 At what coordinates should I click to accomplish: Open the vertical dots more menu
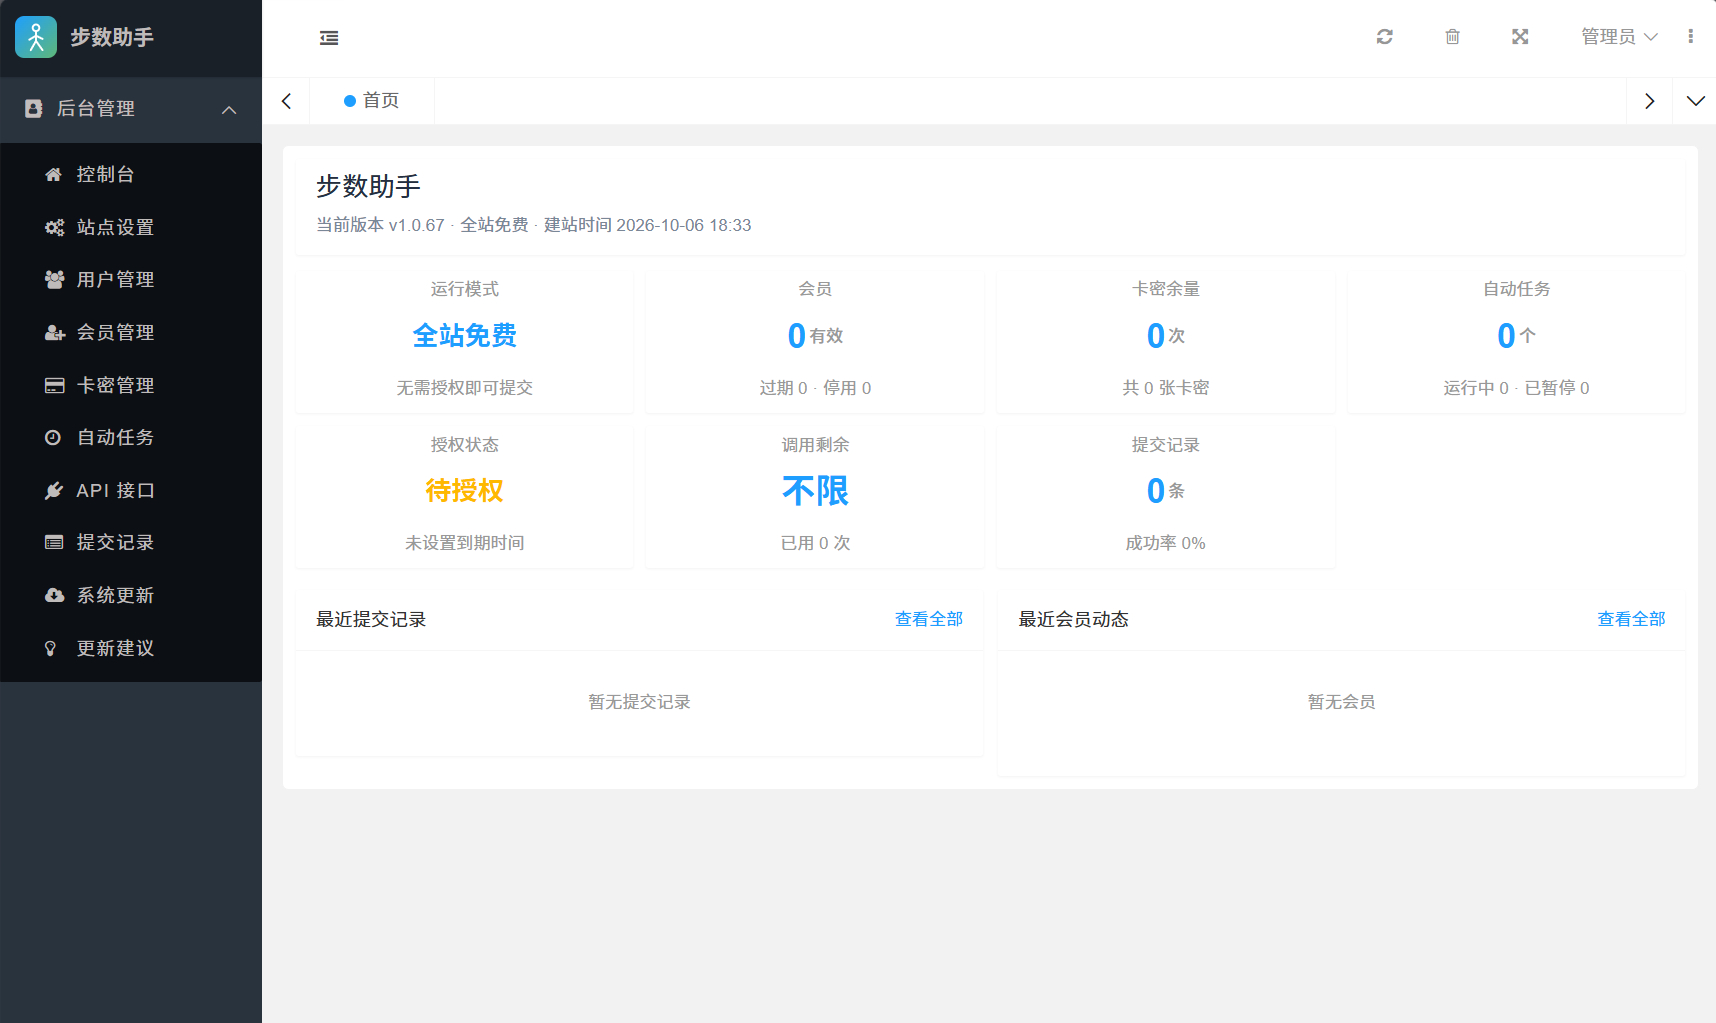point(1691,37)
